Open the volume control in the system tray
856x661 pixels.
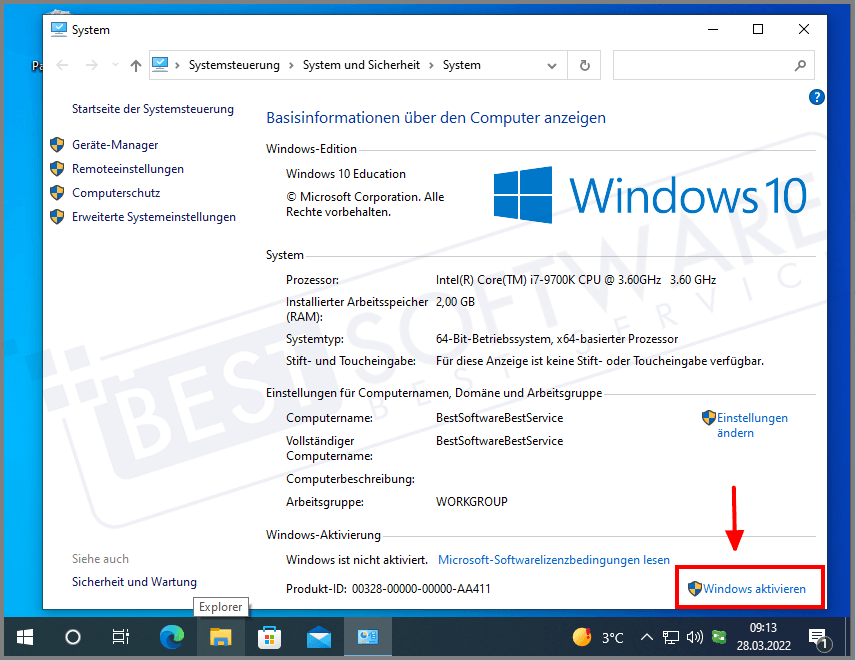[695, 637]
